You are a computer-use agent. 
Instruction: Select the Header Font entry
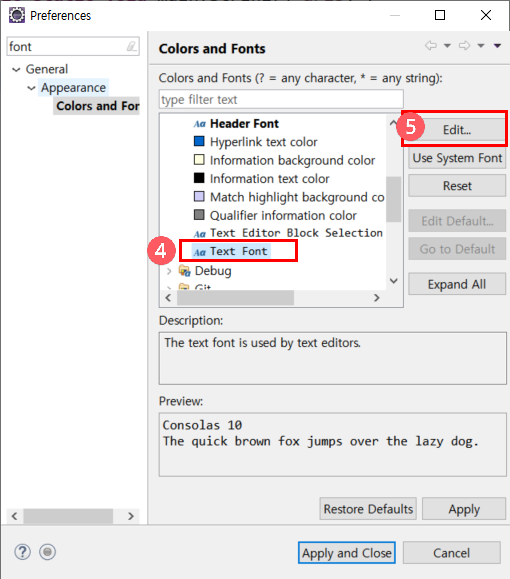(244, 124)
